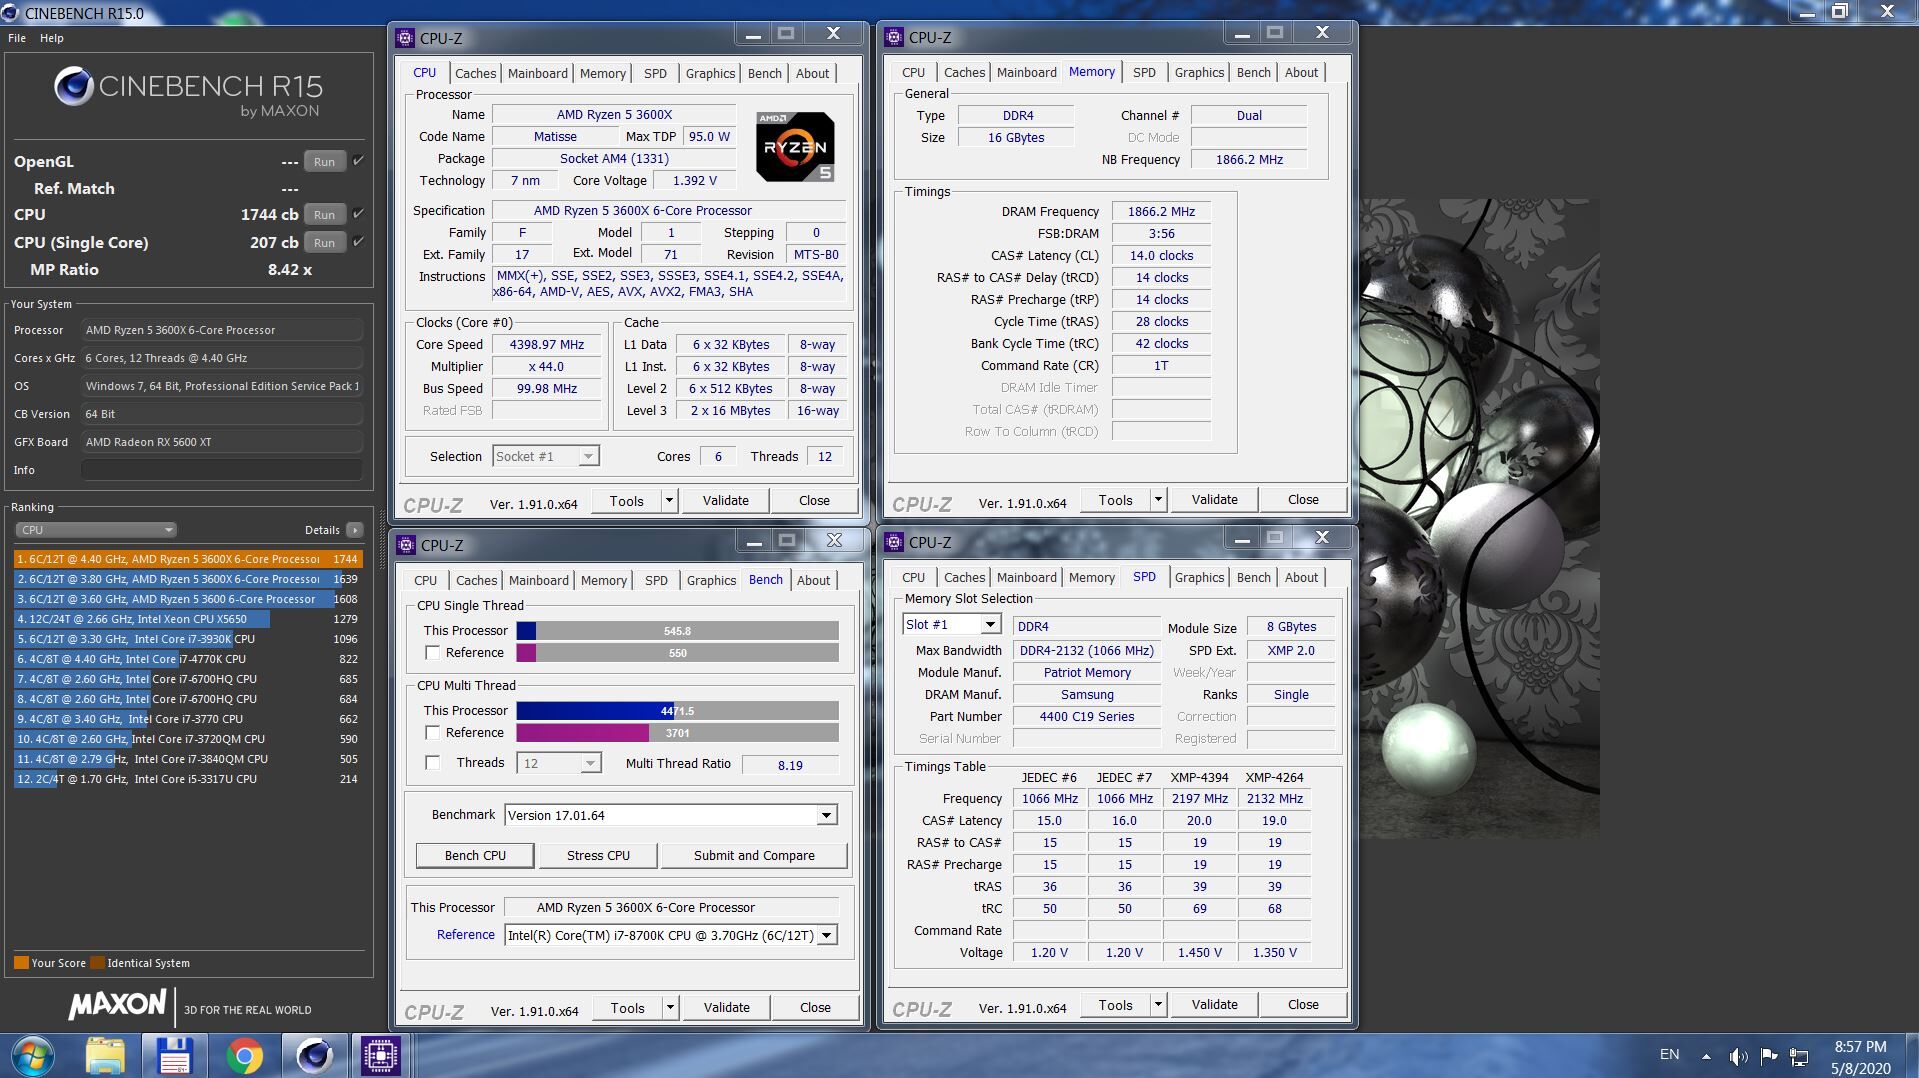
Task: Enable Reference checkbox under CPU Multi Thread
Action: [x=433, y=732]
